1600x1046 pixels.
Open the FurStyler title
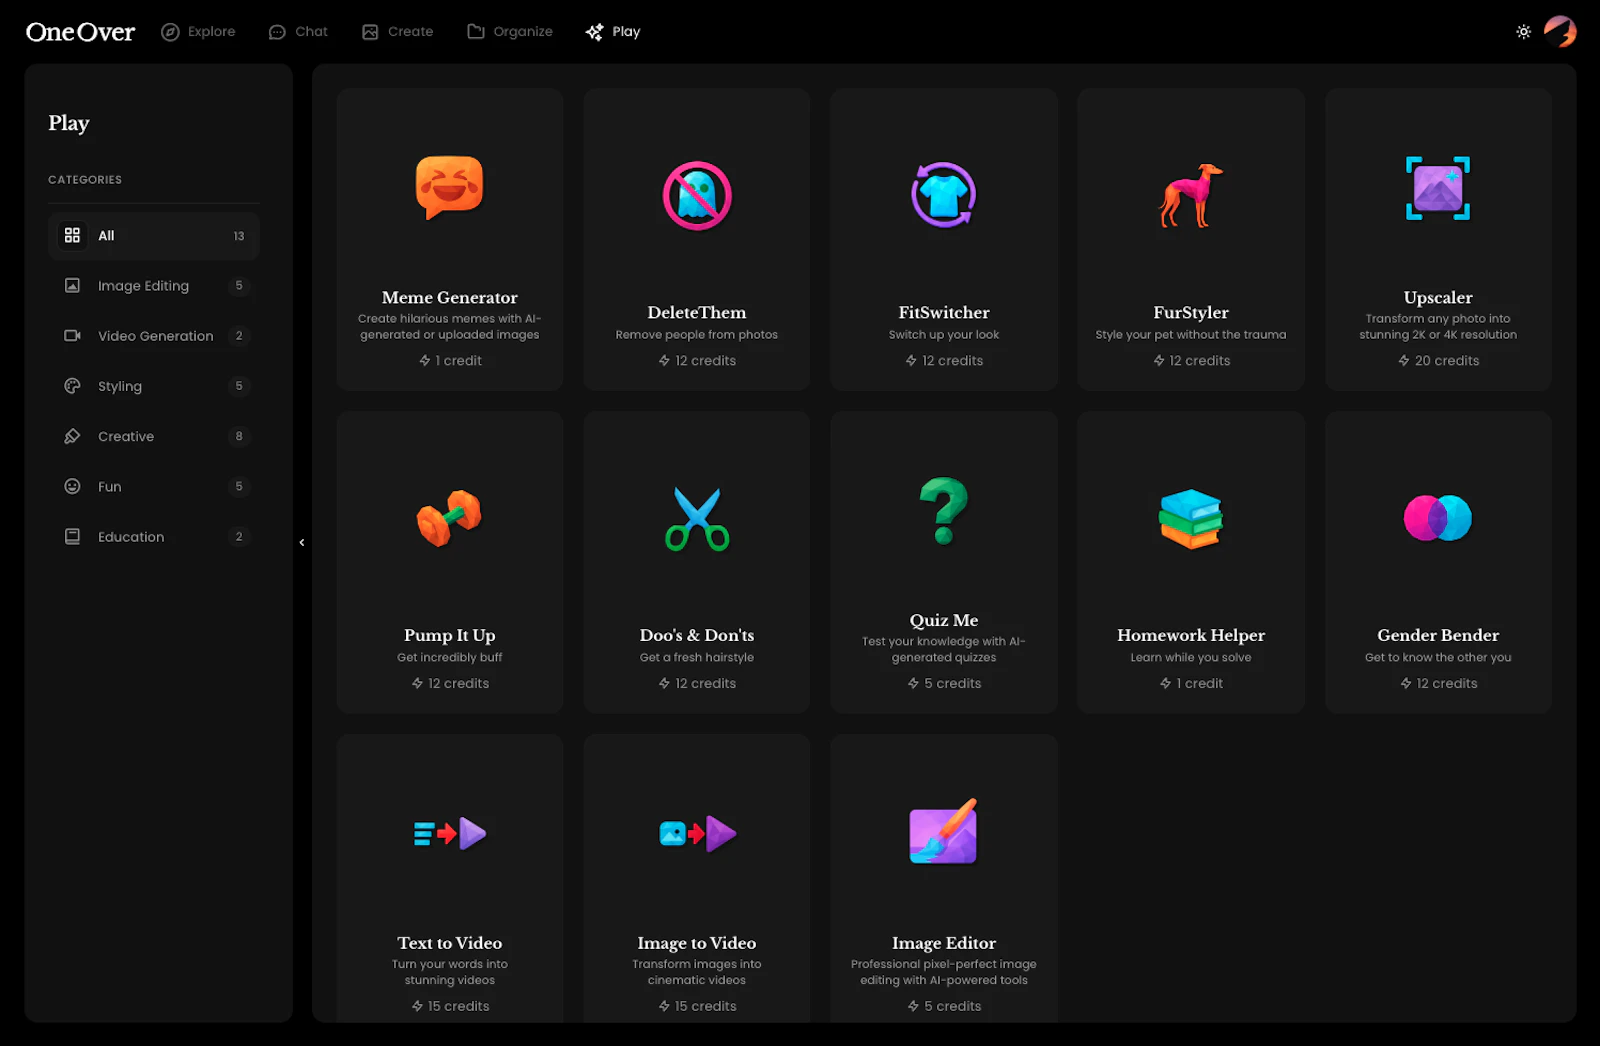1191,312
